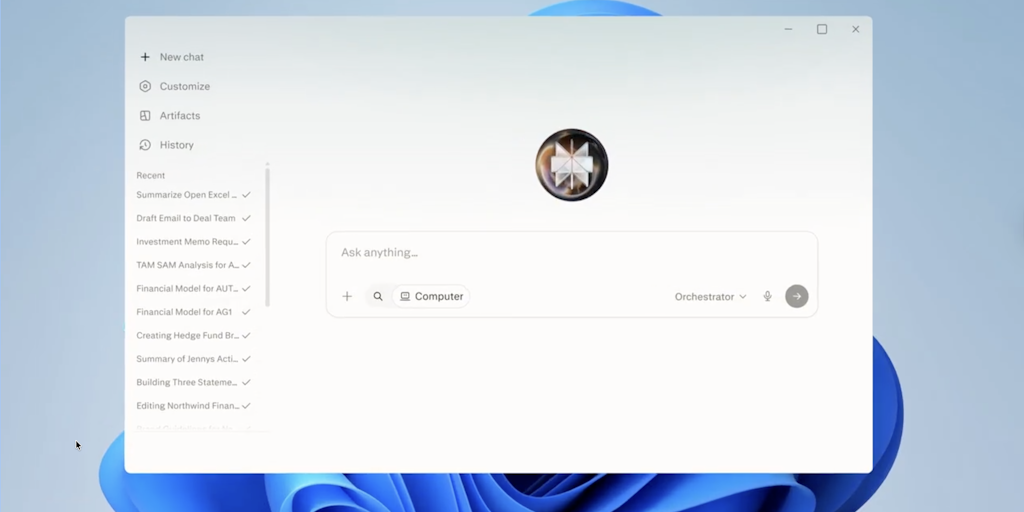Open recent chat Financial Model for AUT...
This screenshot has width=1024, height=512.
[187, 289]
